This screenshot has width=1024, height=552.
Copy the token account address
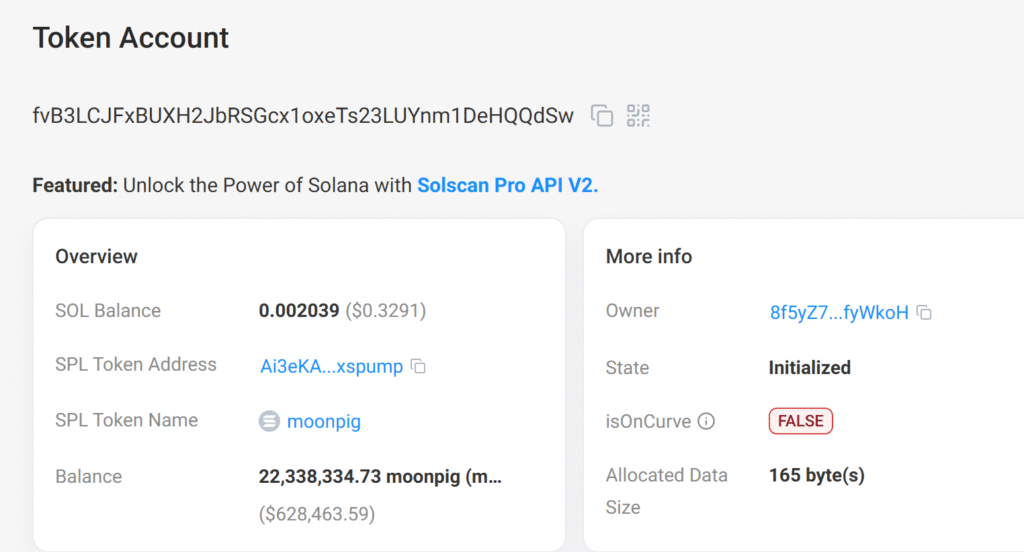tap(602, 116)
